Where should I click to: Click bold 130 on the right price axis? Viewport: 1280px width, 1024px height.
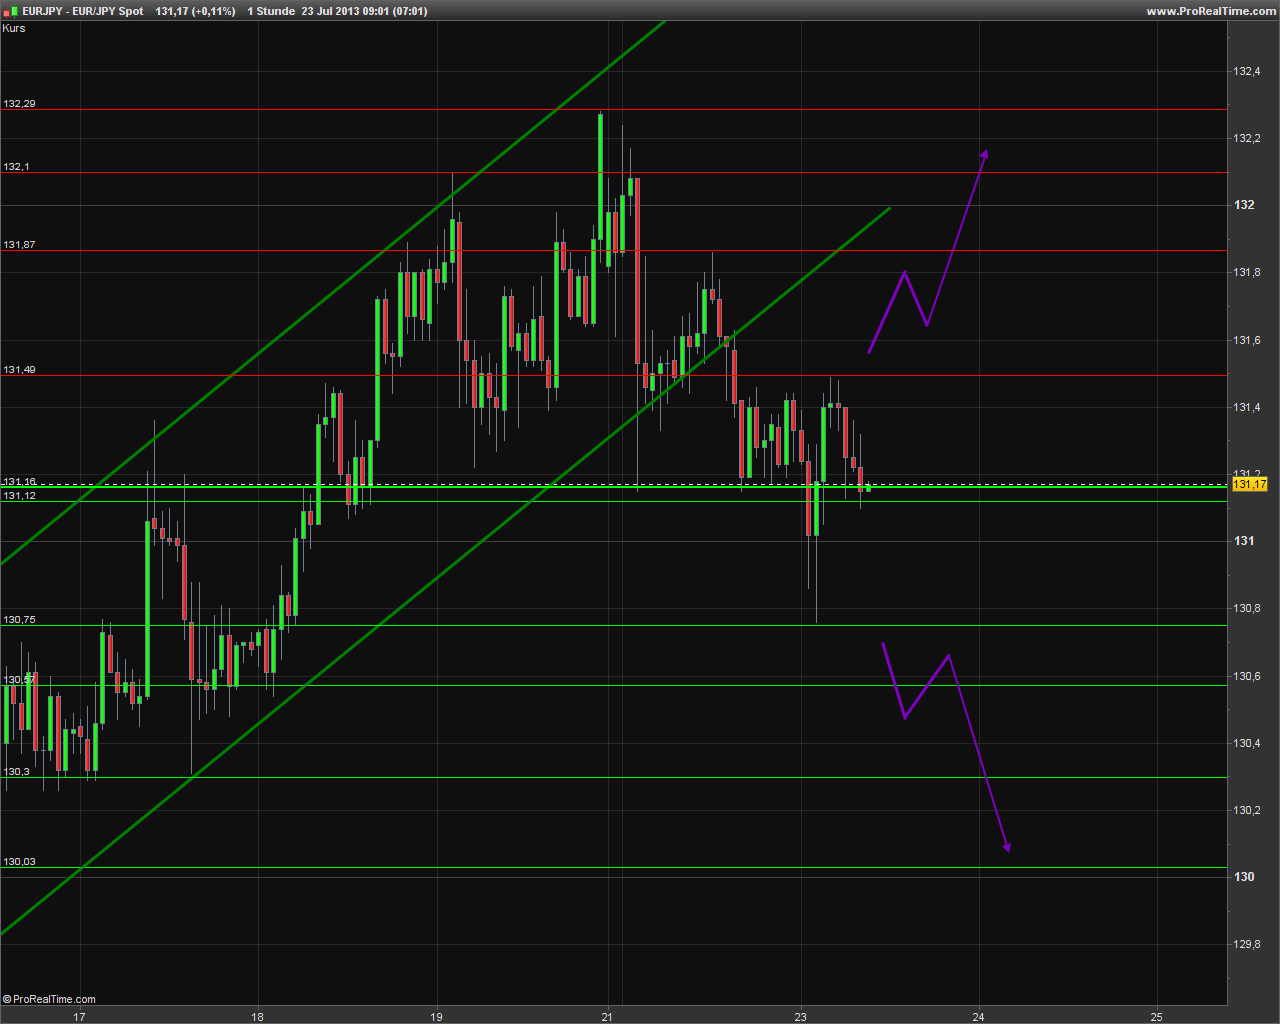[x=1244, y=876]
